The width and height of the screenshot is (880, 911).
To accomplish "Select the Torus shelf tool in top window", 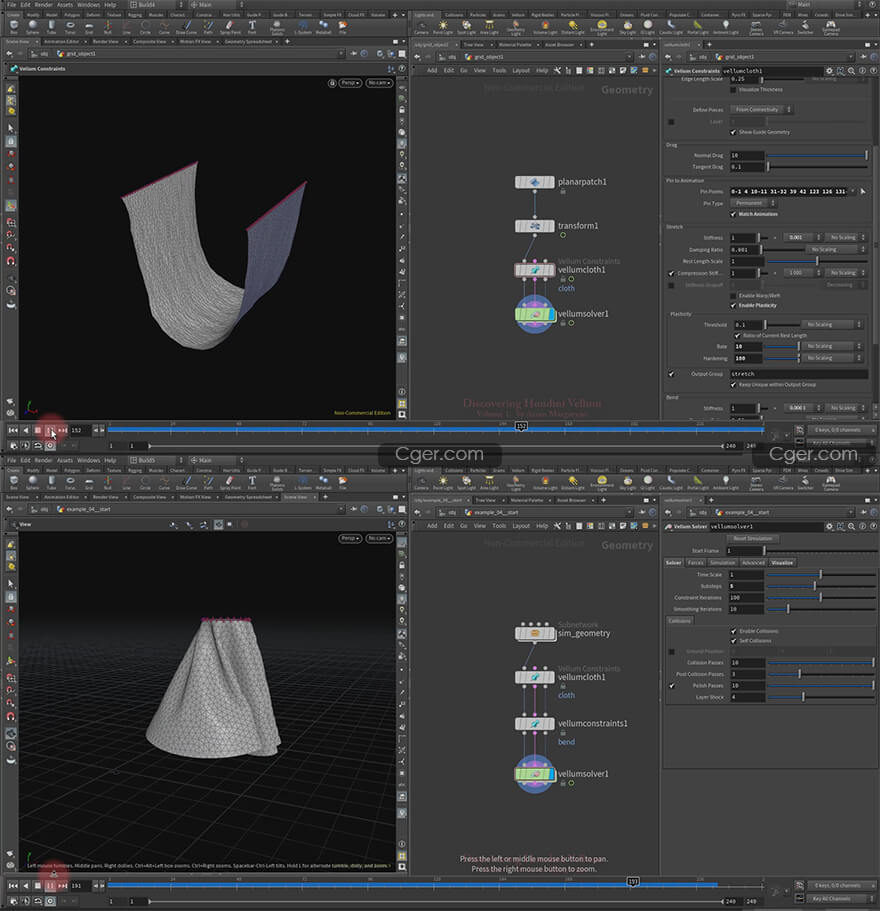I will click(70, 27).
